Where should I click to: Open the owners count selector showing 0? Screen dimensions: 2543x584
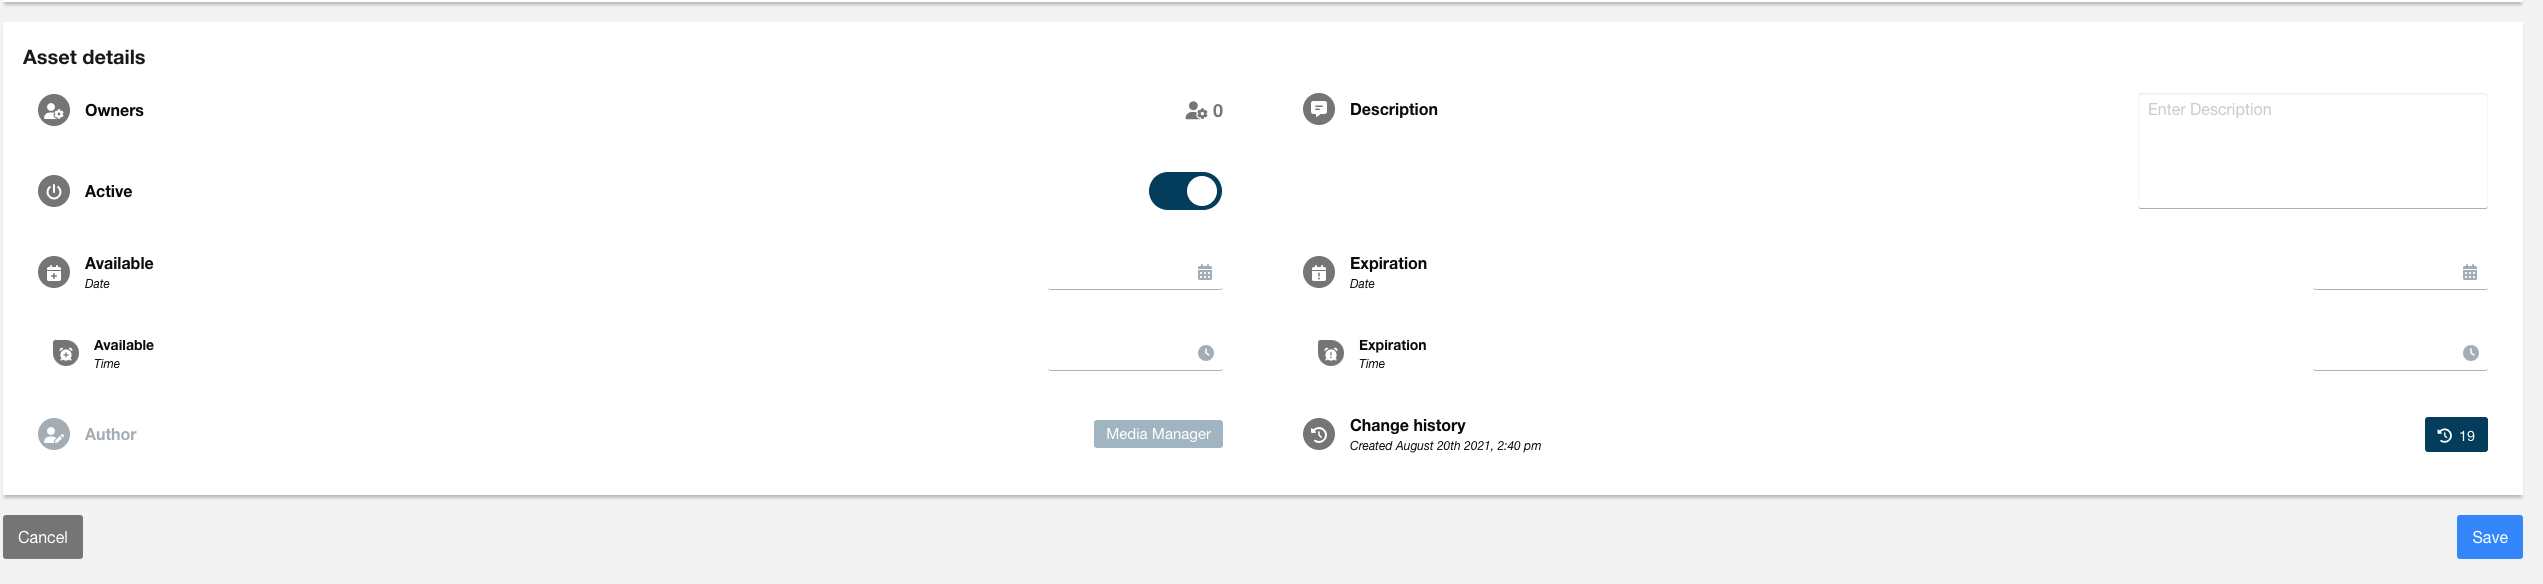point(1204,111)
